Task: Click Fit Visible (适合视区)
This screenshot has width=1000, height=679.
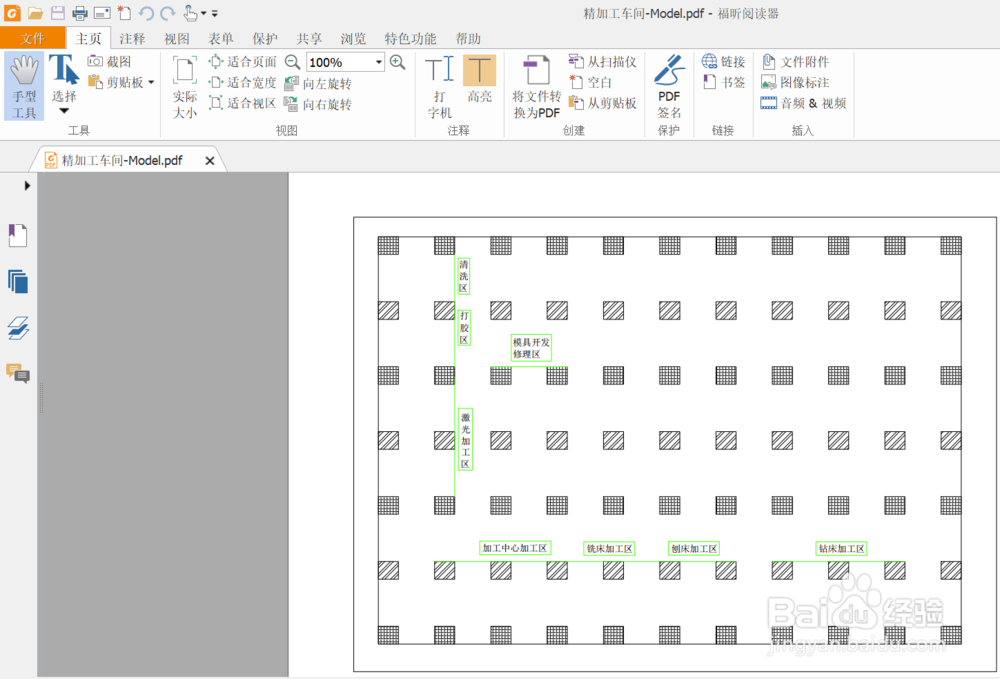Action: (242, 103)
